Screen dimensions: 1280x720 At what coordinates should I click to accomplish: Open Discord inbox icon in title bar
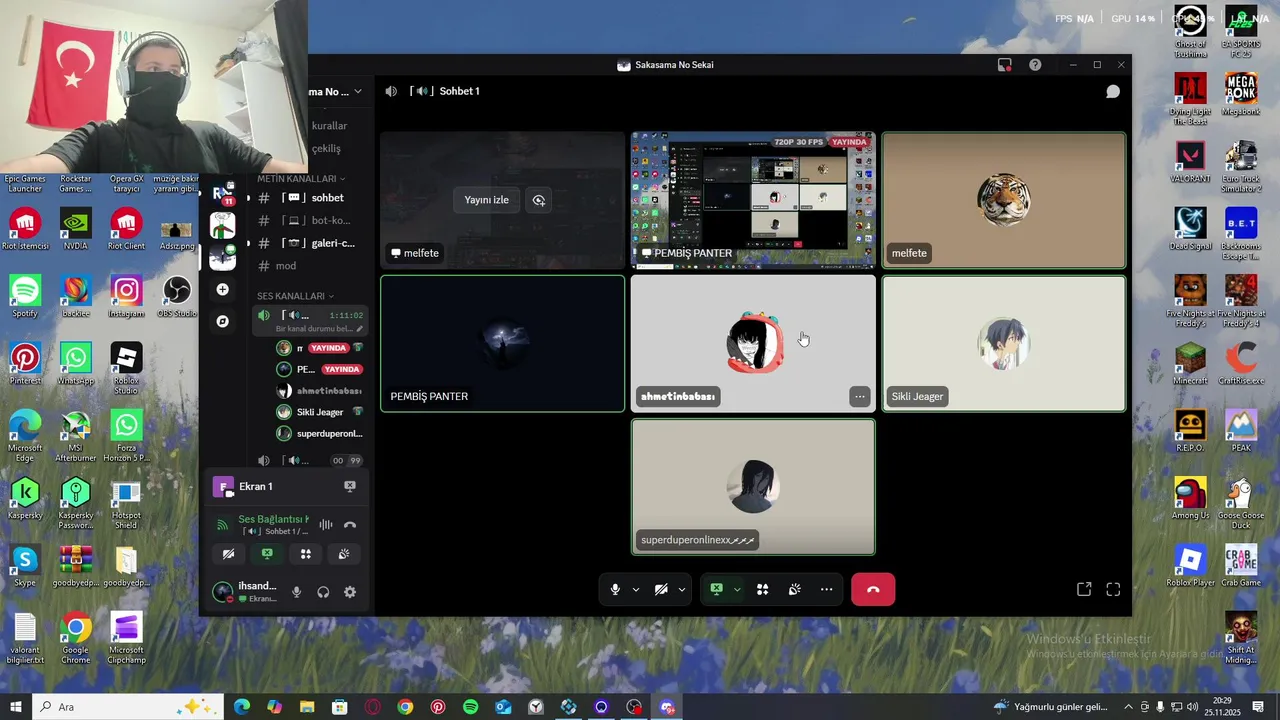(x=1004, y=65)
